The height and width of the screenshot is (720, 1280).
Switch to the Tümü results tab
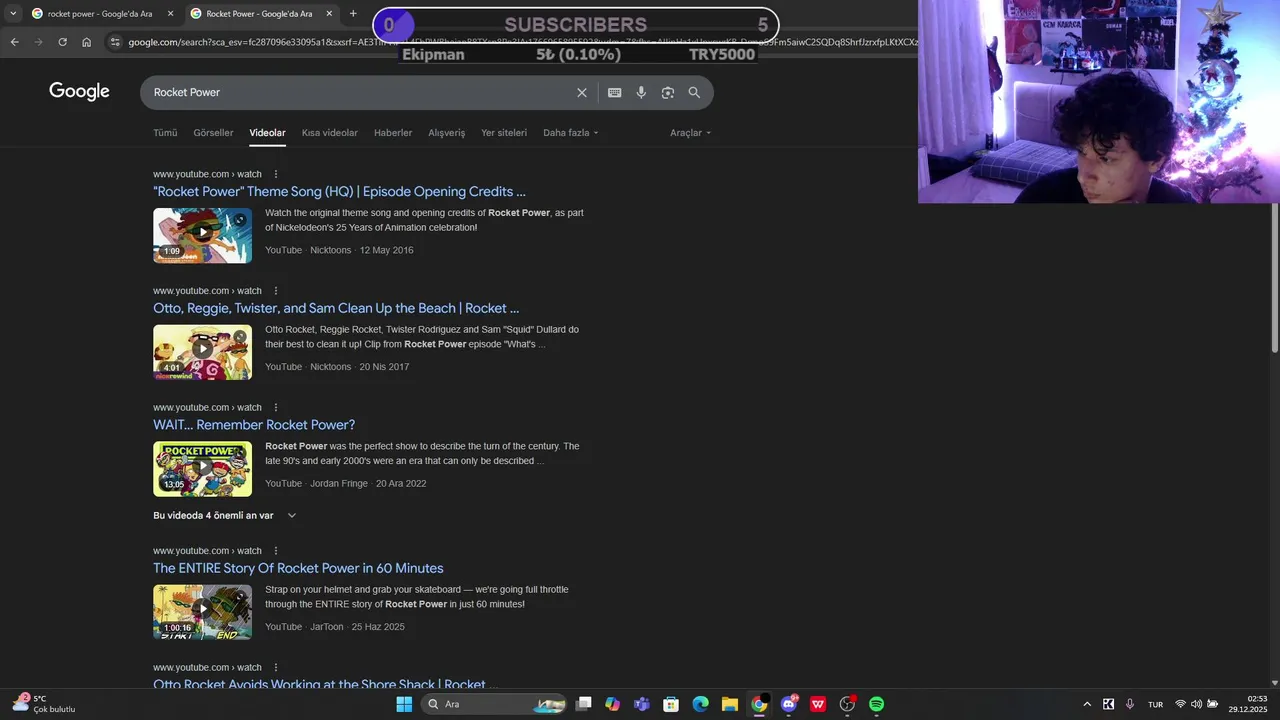165,133
